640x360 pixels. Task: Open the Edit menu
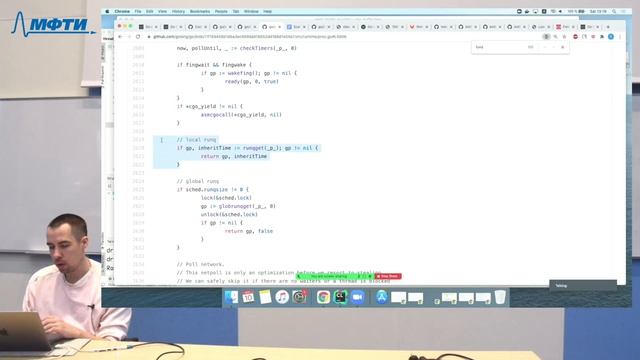(x=150, y=11)
